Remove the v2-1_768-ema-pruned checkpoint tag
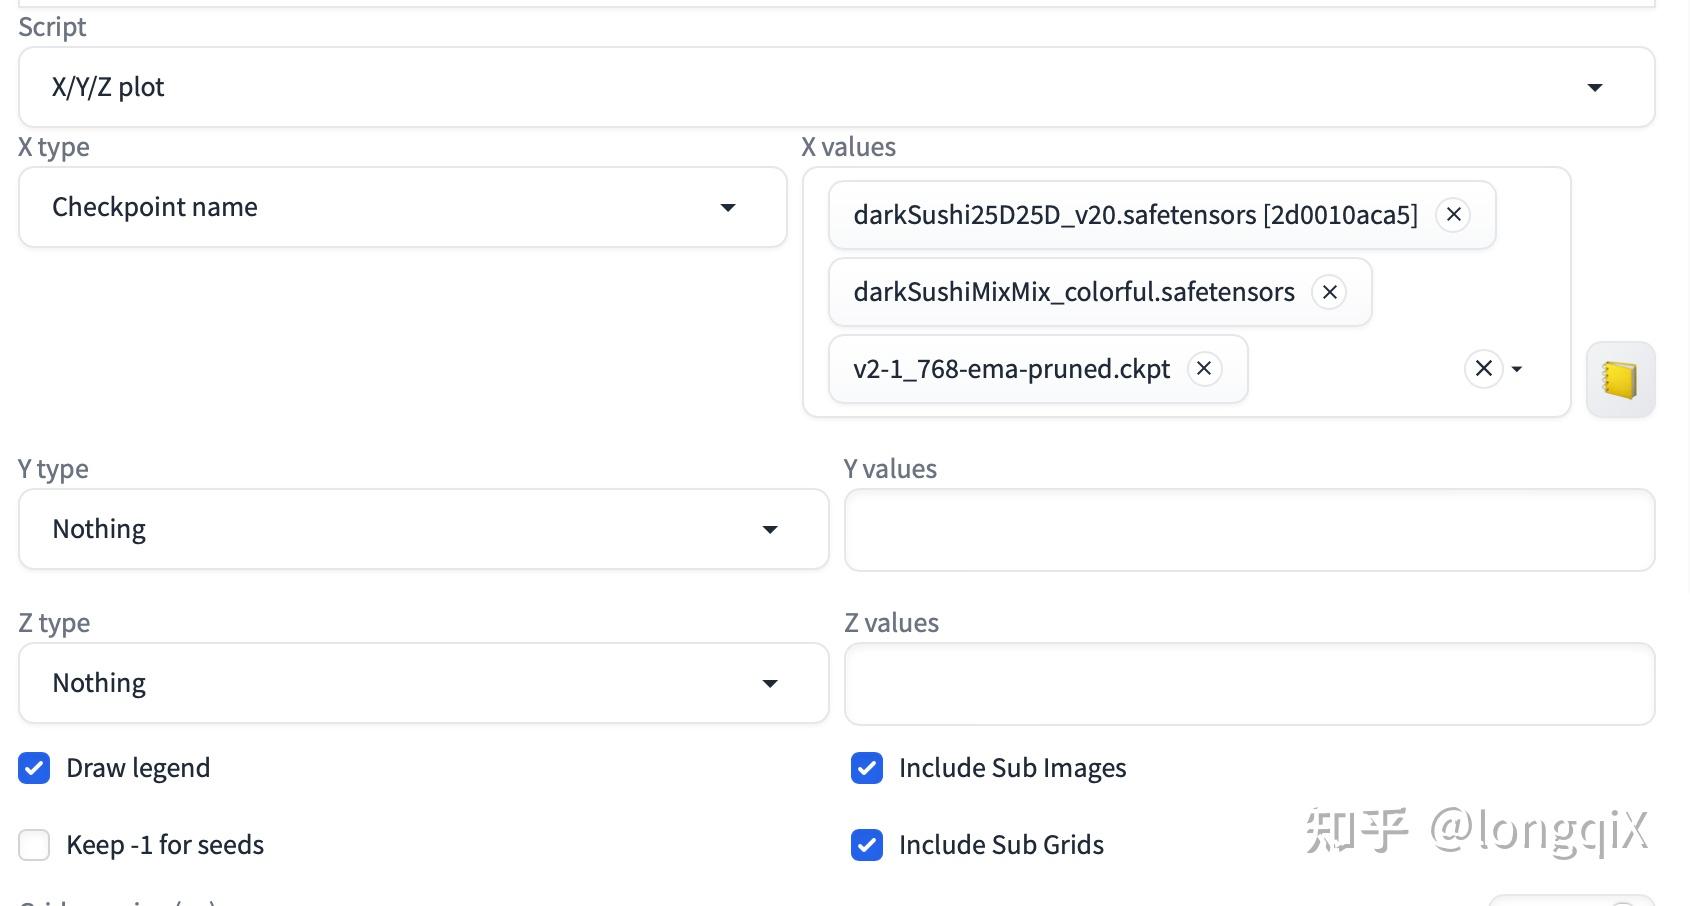The image size is (1690, 906). pos(1204,369)
